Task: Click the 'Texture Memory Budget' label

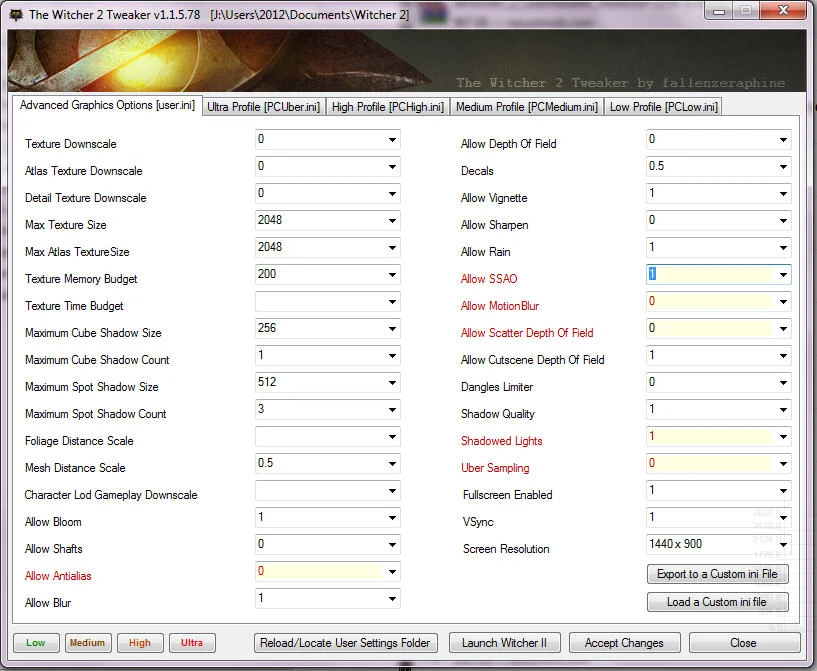Action: point(81,279)
